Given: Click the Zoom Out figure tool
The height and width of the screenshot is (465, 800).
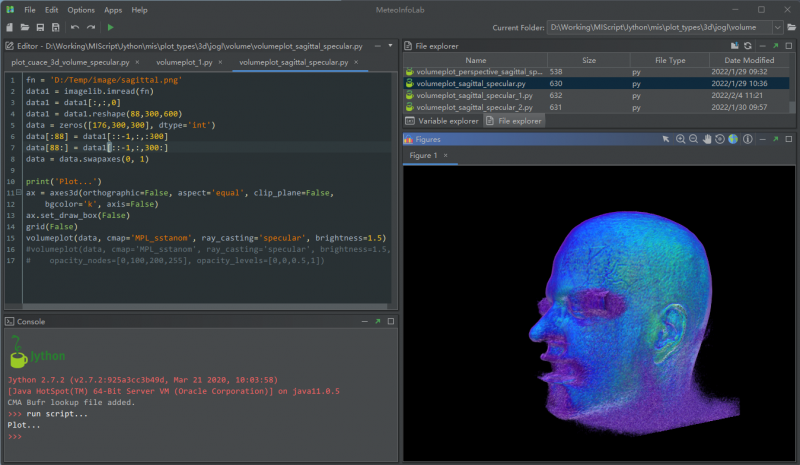Looking at the screenshot, I should tap(693, 139).
